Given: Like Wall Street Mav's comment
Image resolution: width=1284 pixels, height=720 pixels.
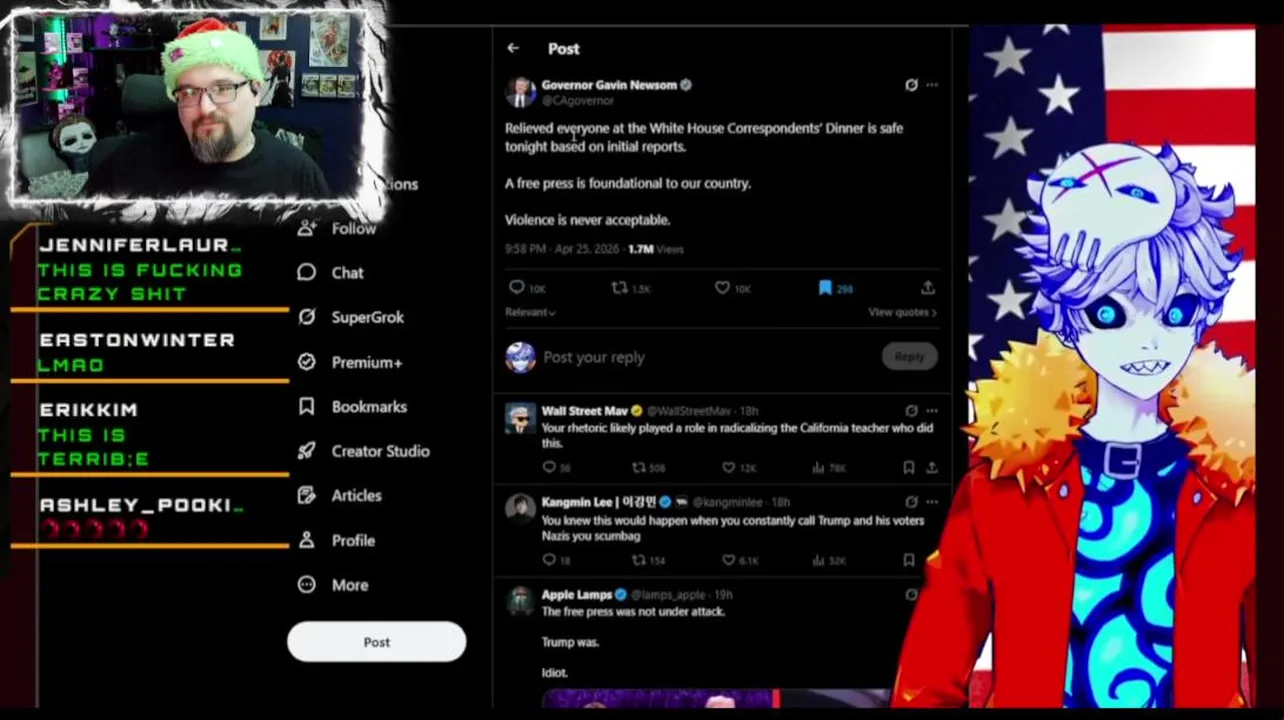Looking at the screenshot, I should point(728,467).
